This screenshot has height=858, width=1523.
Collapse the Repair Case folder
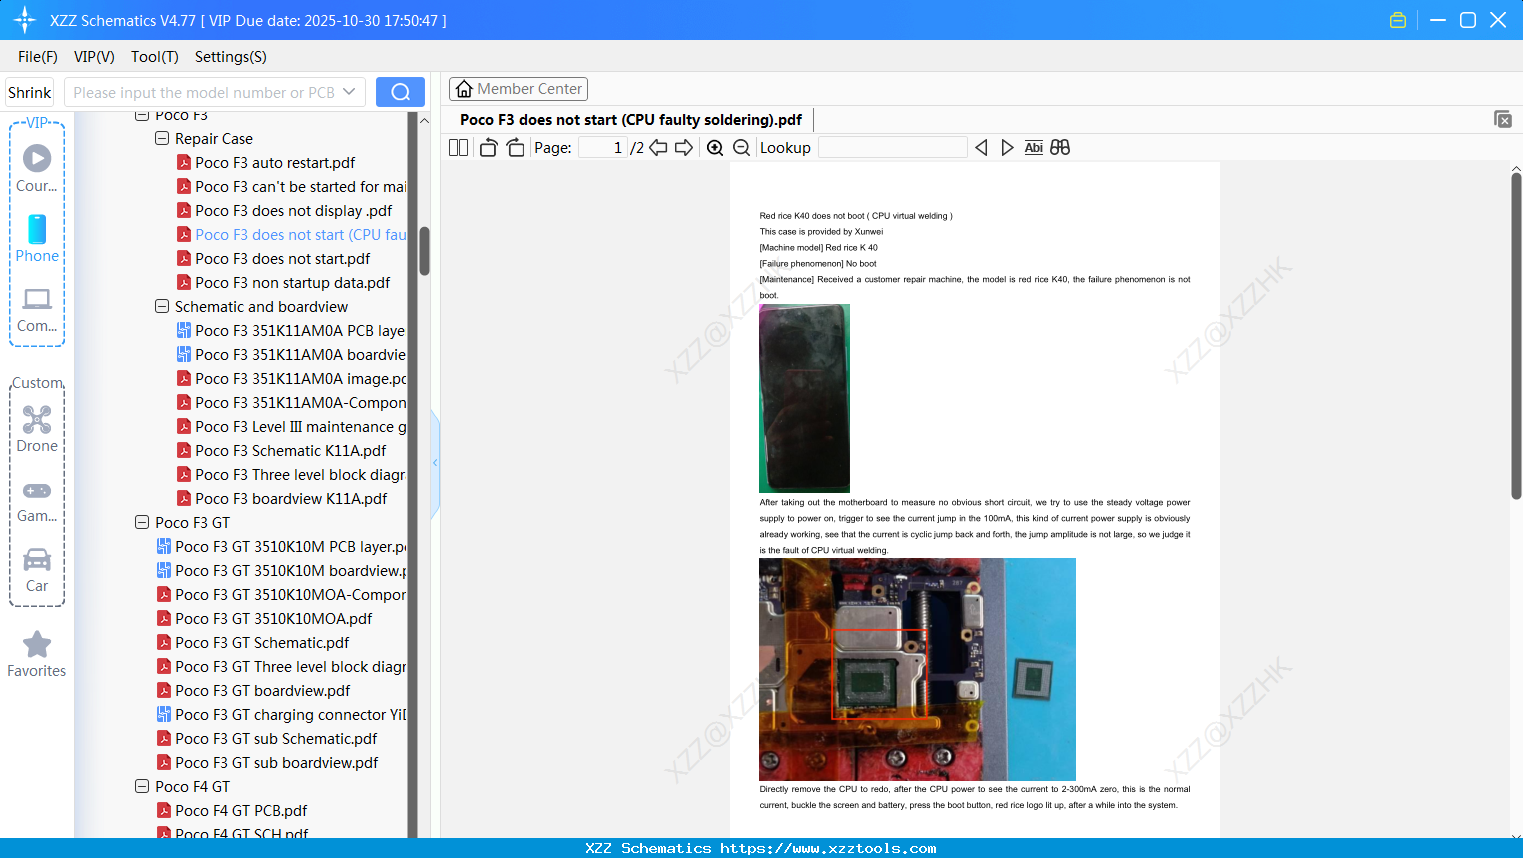[x=162, y=139]
